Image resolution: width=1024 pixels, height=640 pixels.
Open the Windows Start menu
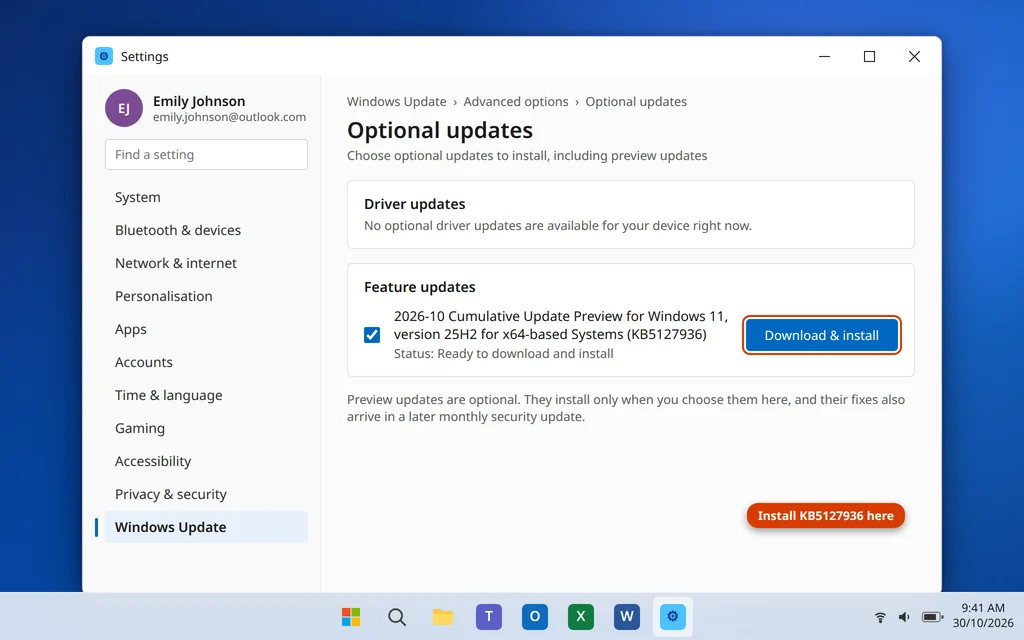tap(351, 616)
